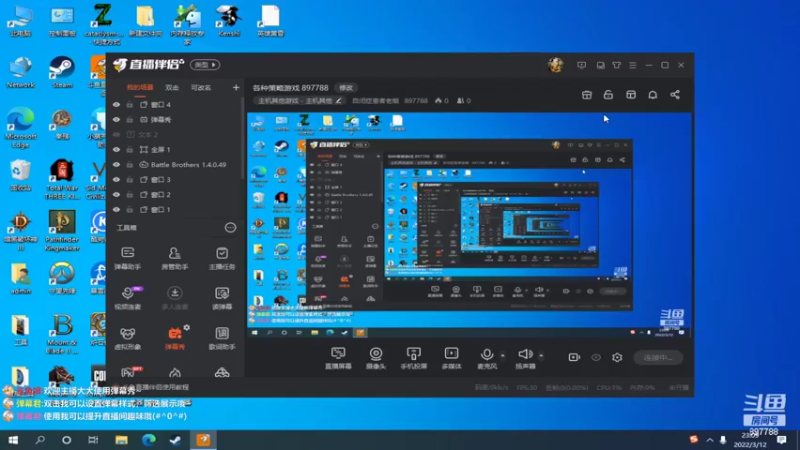
Task: Open the 歌词助手 tool
Action: click(222, 338)
